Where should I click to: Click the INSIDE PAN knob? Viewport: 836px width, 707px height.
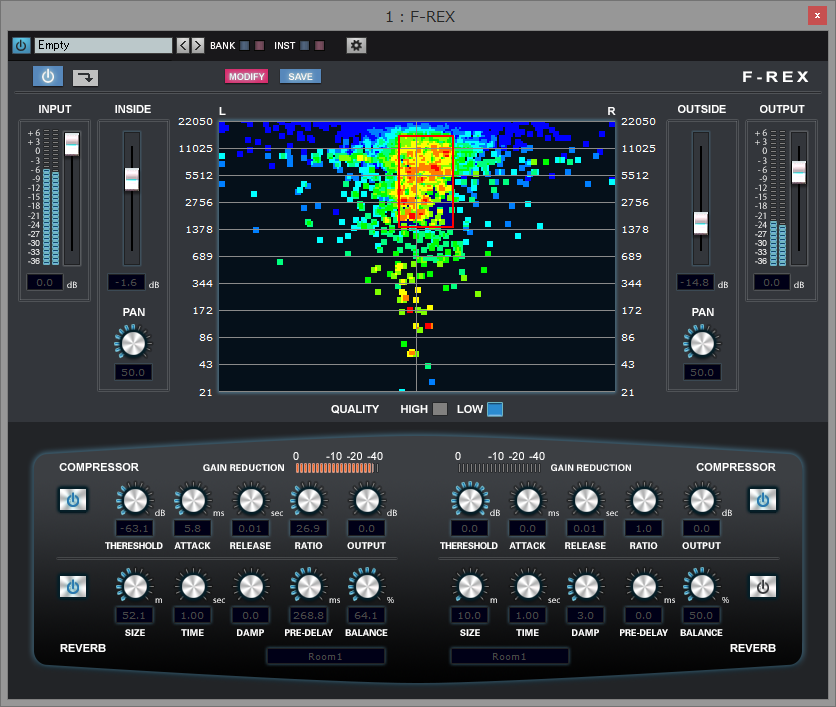(x=133, y=343)
